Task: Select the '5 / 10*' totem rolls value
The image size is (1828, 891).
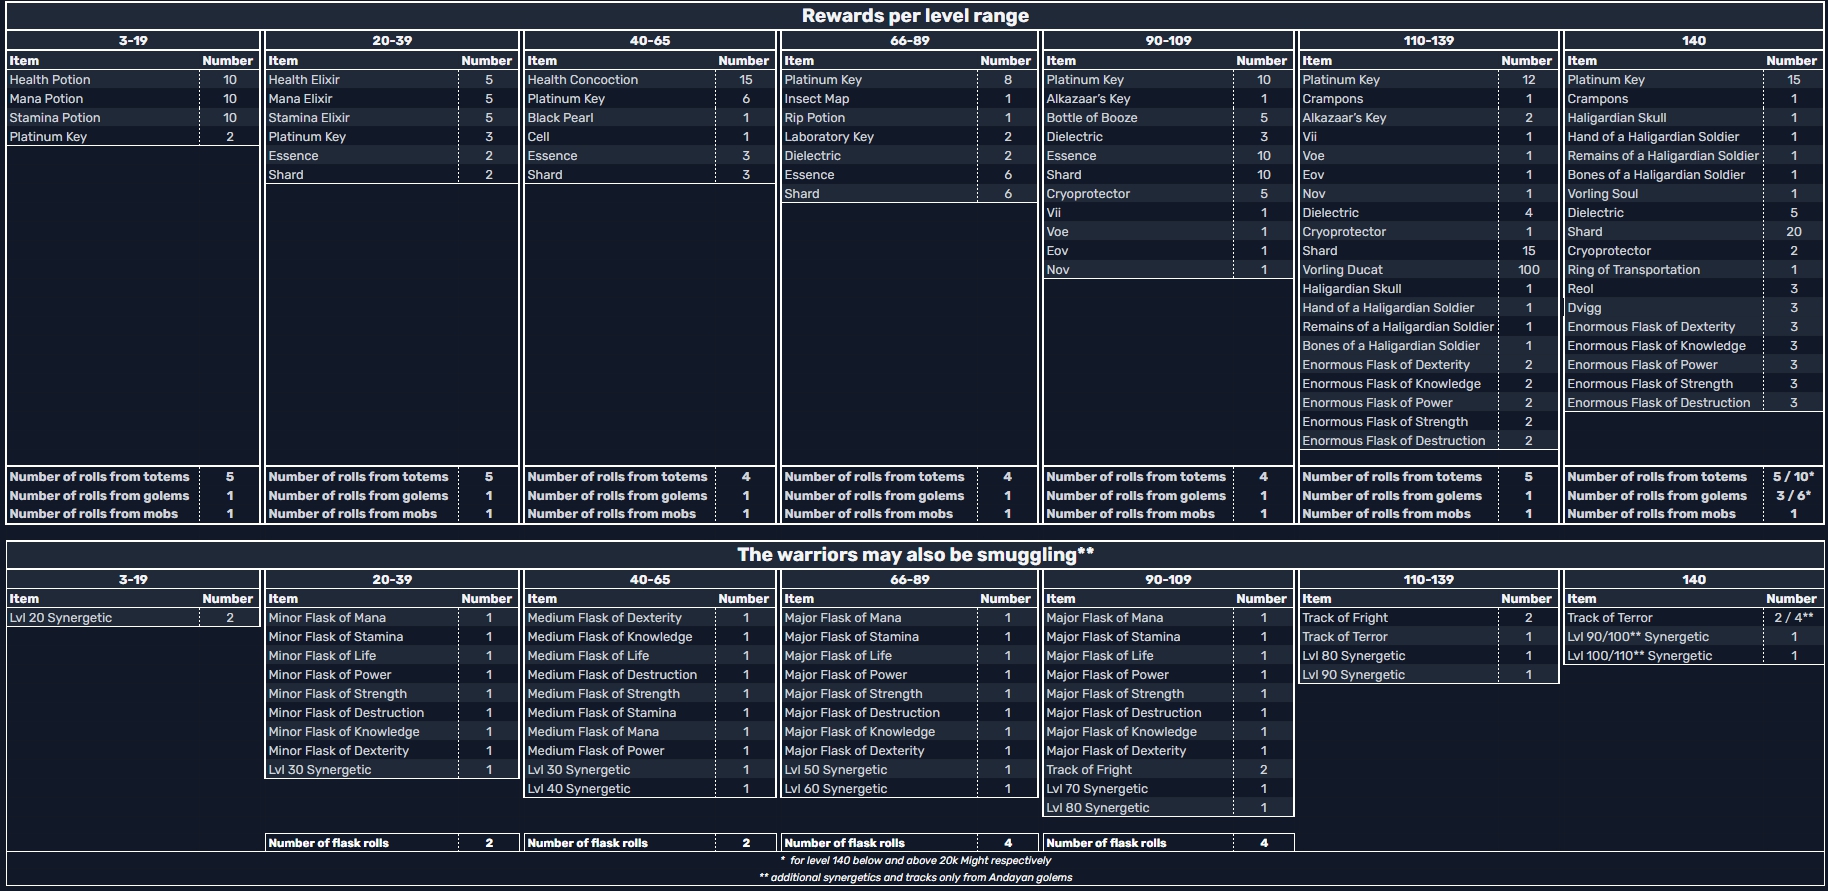Action: pyautogui.click(x=1794, y=477)
